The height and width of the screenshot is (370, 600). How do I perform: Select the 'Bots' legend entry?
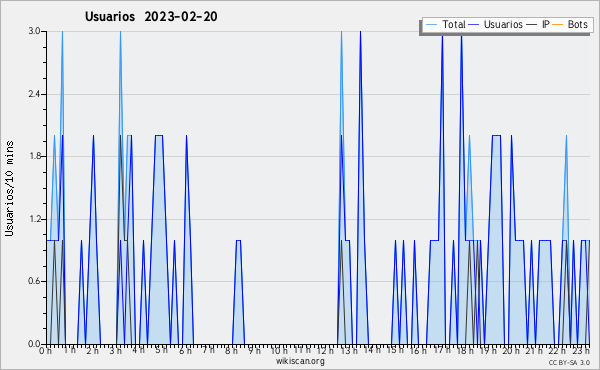[x=577, y=24]
